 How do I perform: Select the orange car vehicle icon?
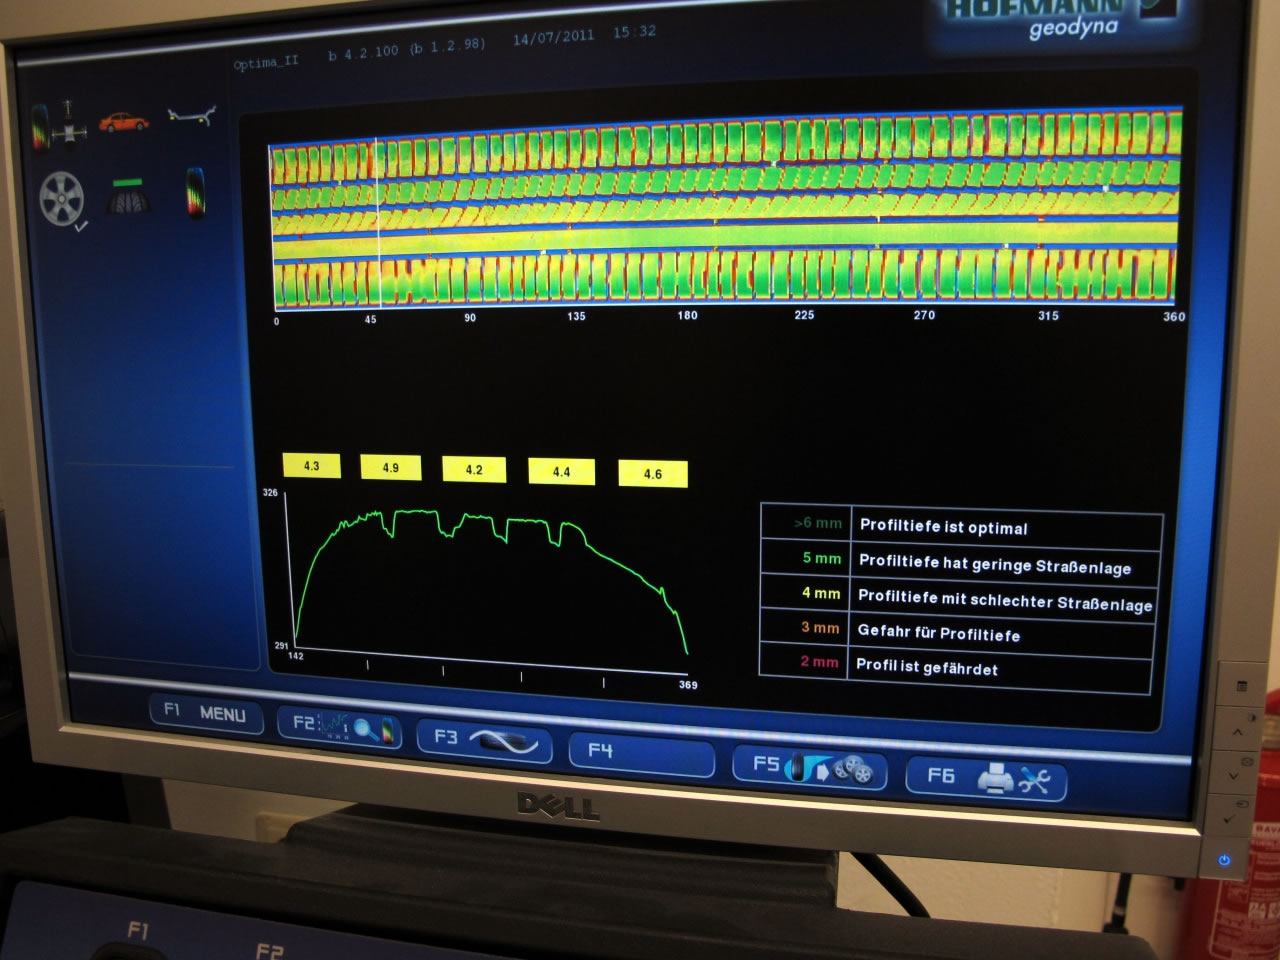pyautogui.click(x=124, y=123)
